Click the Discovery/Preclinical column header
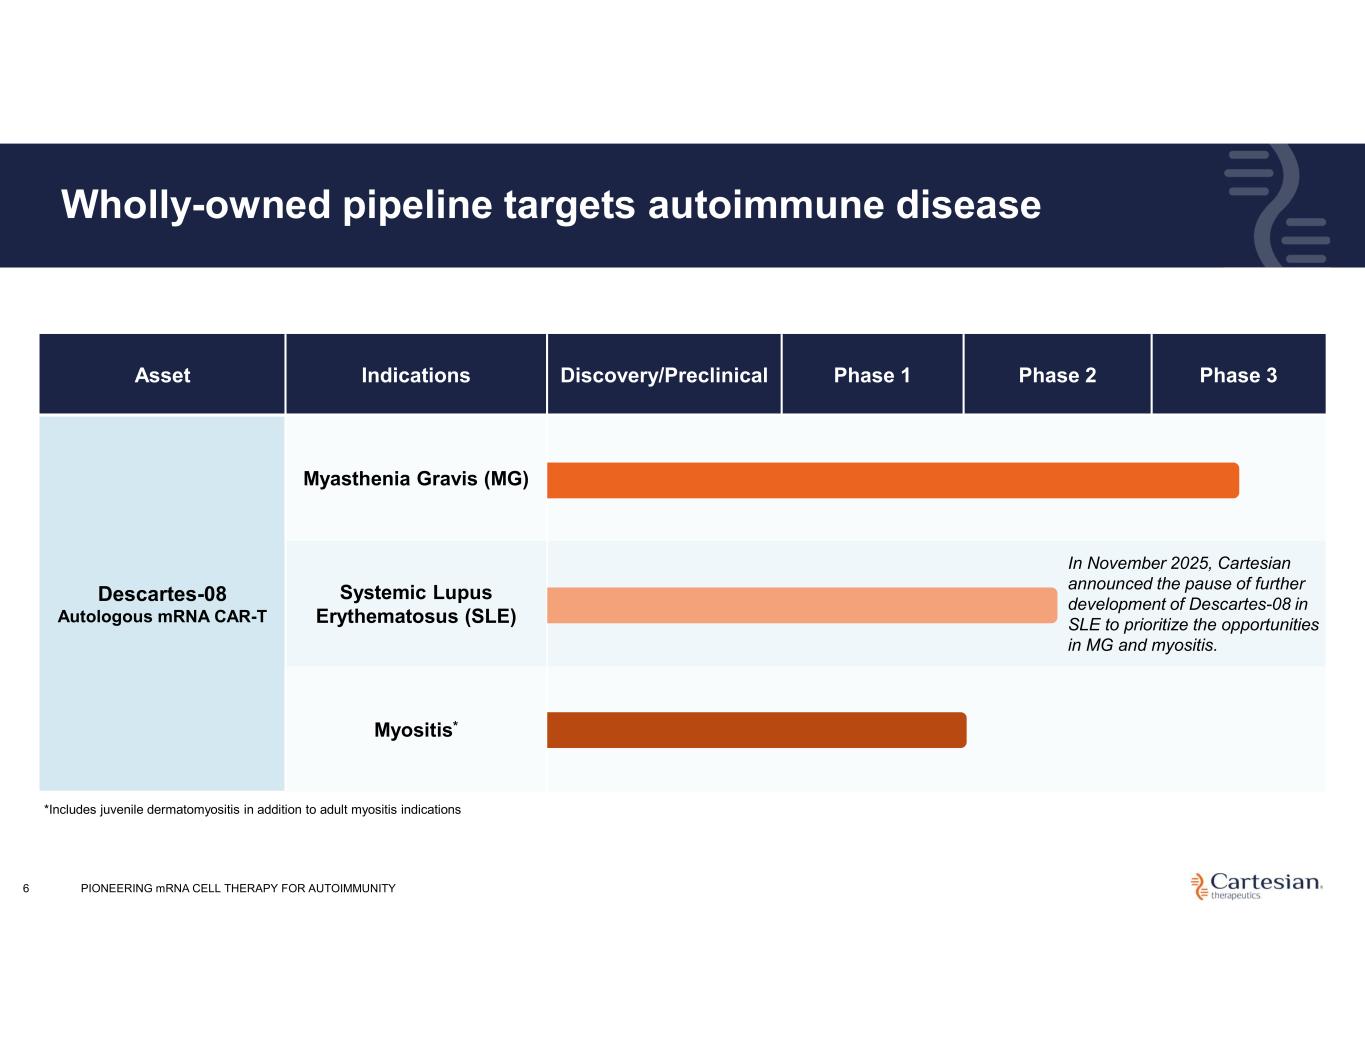1365x1055 pixels. (664, 375)
